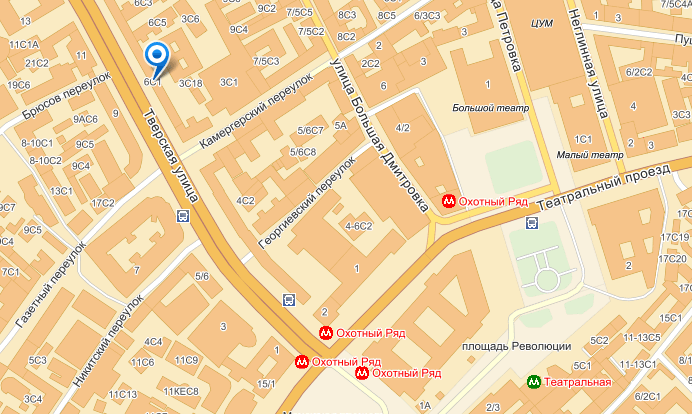Click the площадь Революции label
The width and height of the screenshot is (692, 414).
coord(516,346)
